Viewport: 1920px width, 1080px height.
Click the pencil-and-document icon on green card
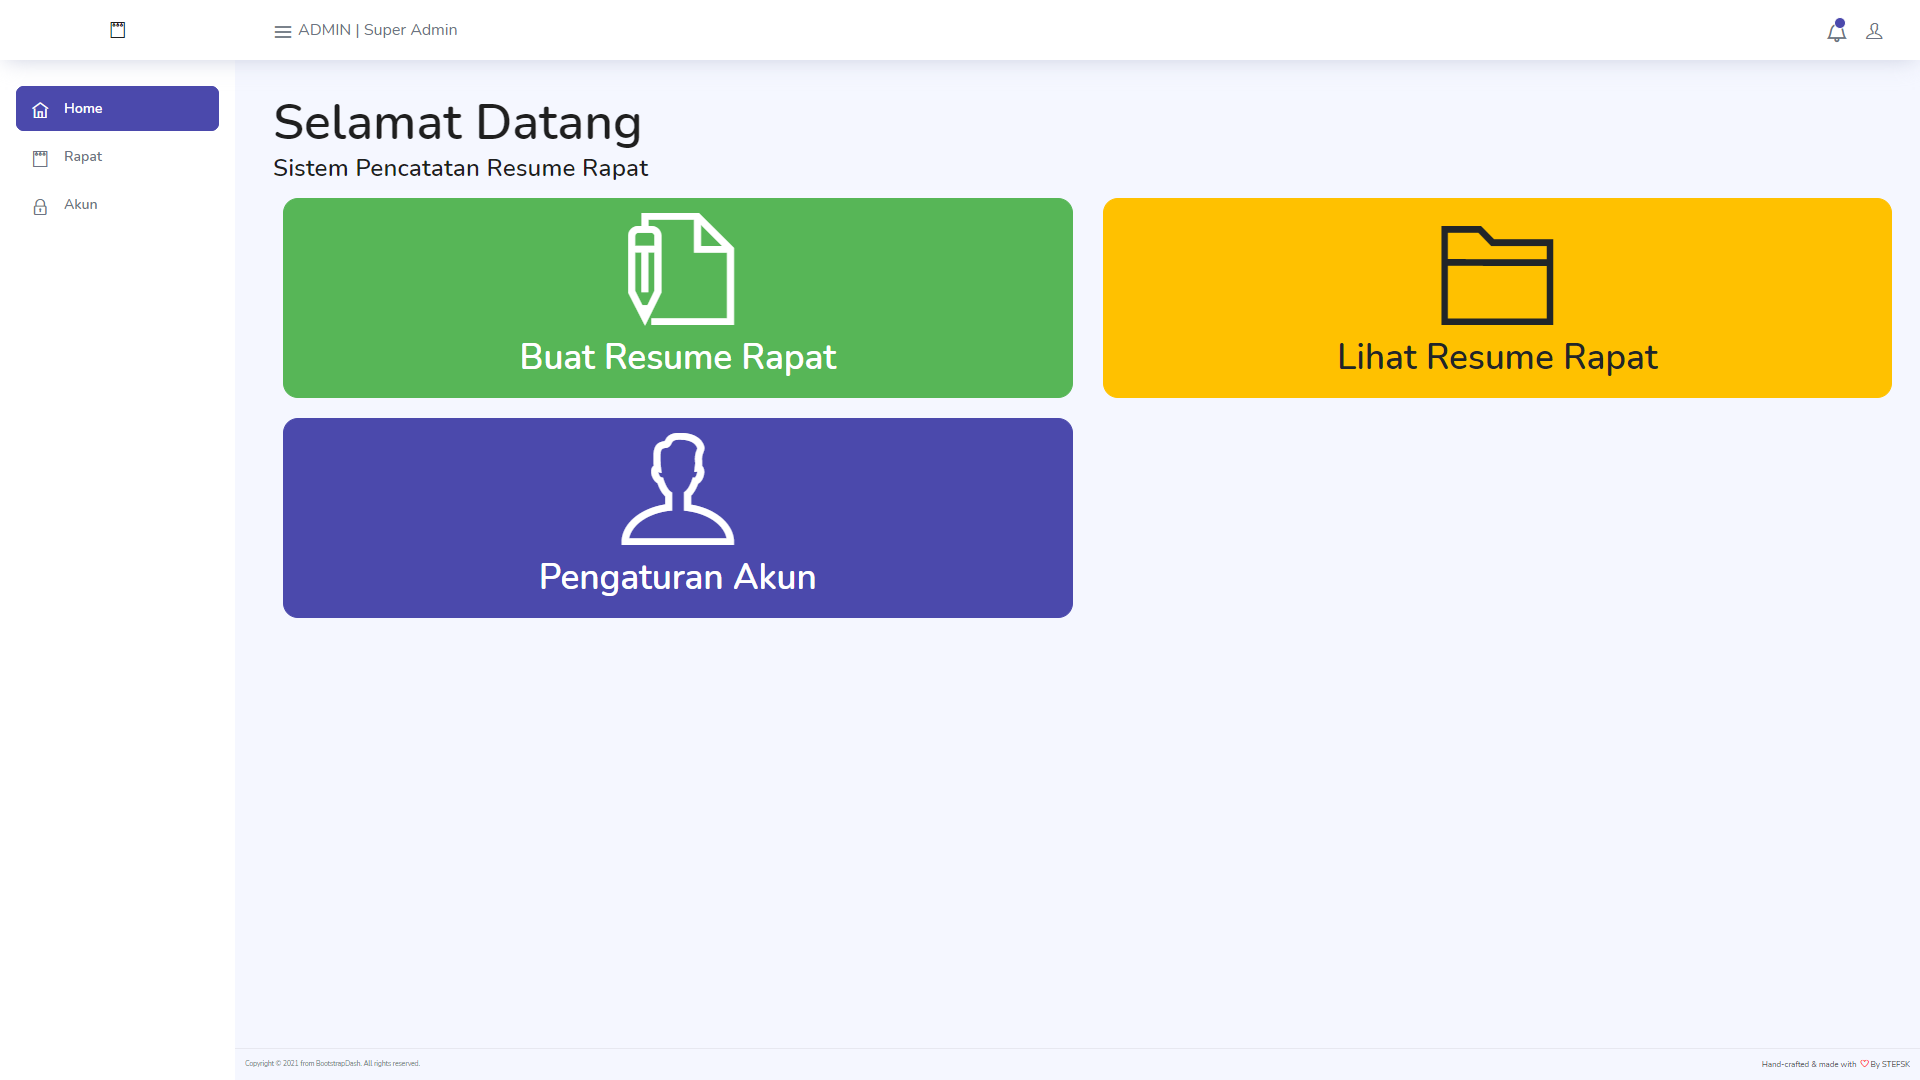(680, 269)
